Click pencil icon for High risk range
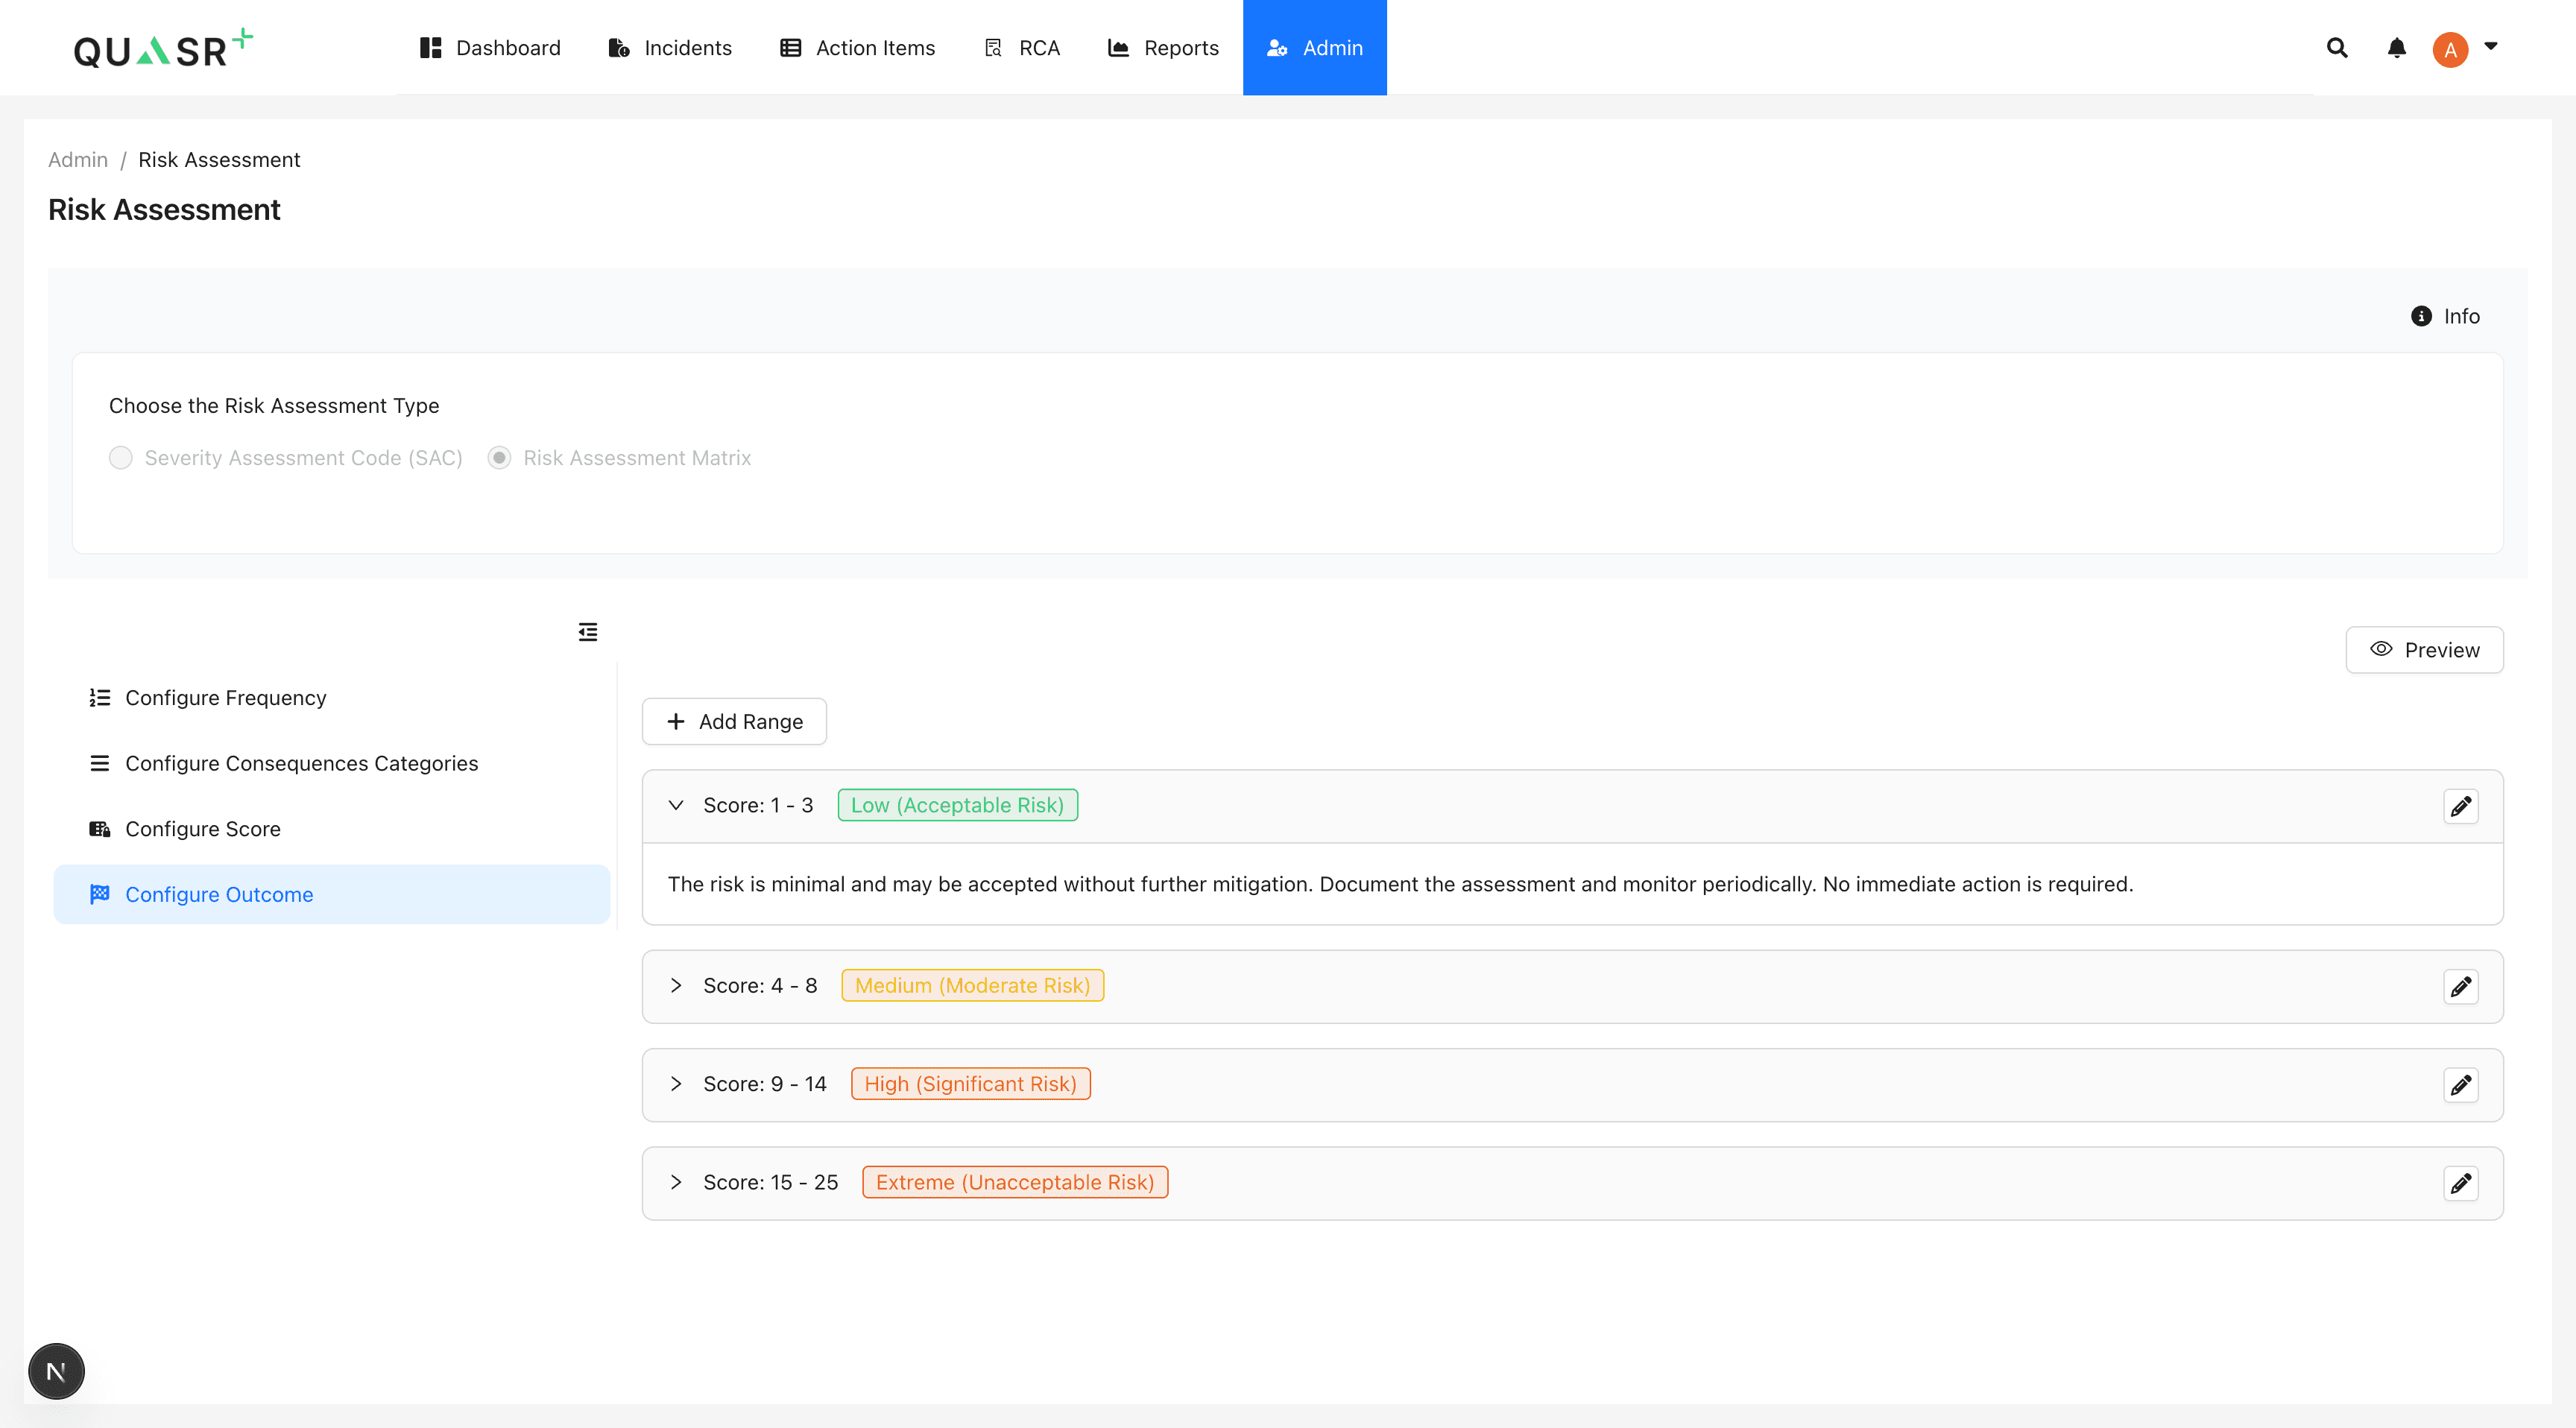This screenshot has height=1428, width=2576. click(2460, 1085)
